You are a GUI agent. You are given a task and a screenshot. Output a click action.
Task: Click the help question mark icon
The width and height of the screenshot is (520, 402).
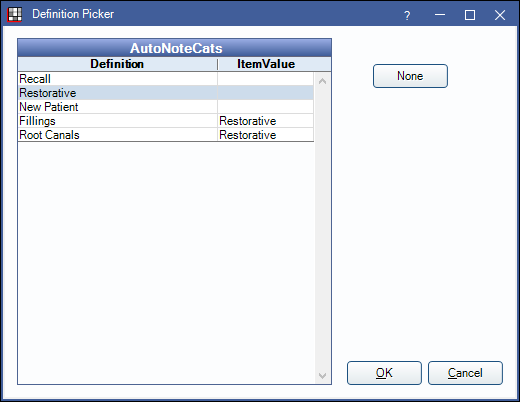[x=407, y=15]
